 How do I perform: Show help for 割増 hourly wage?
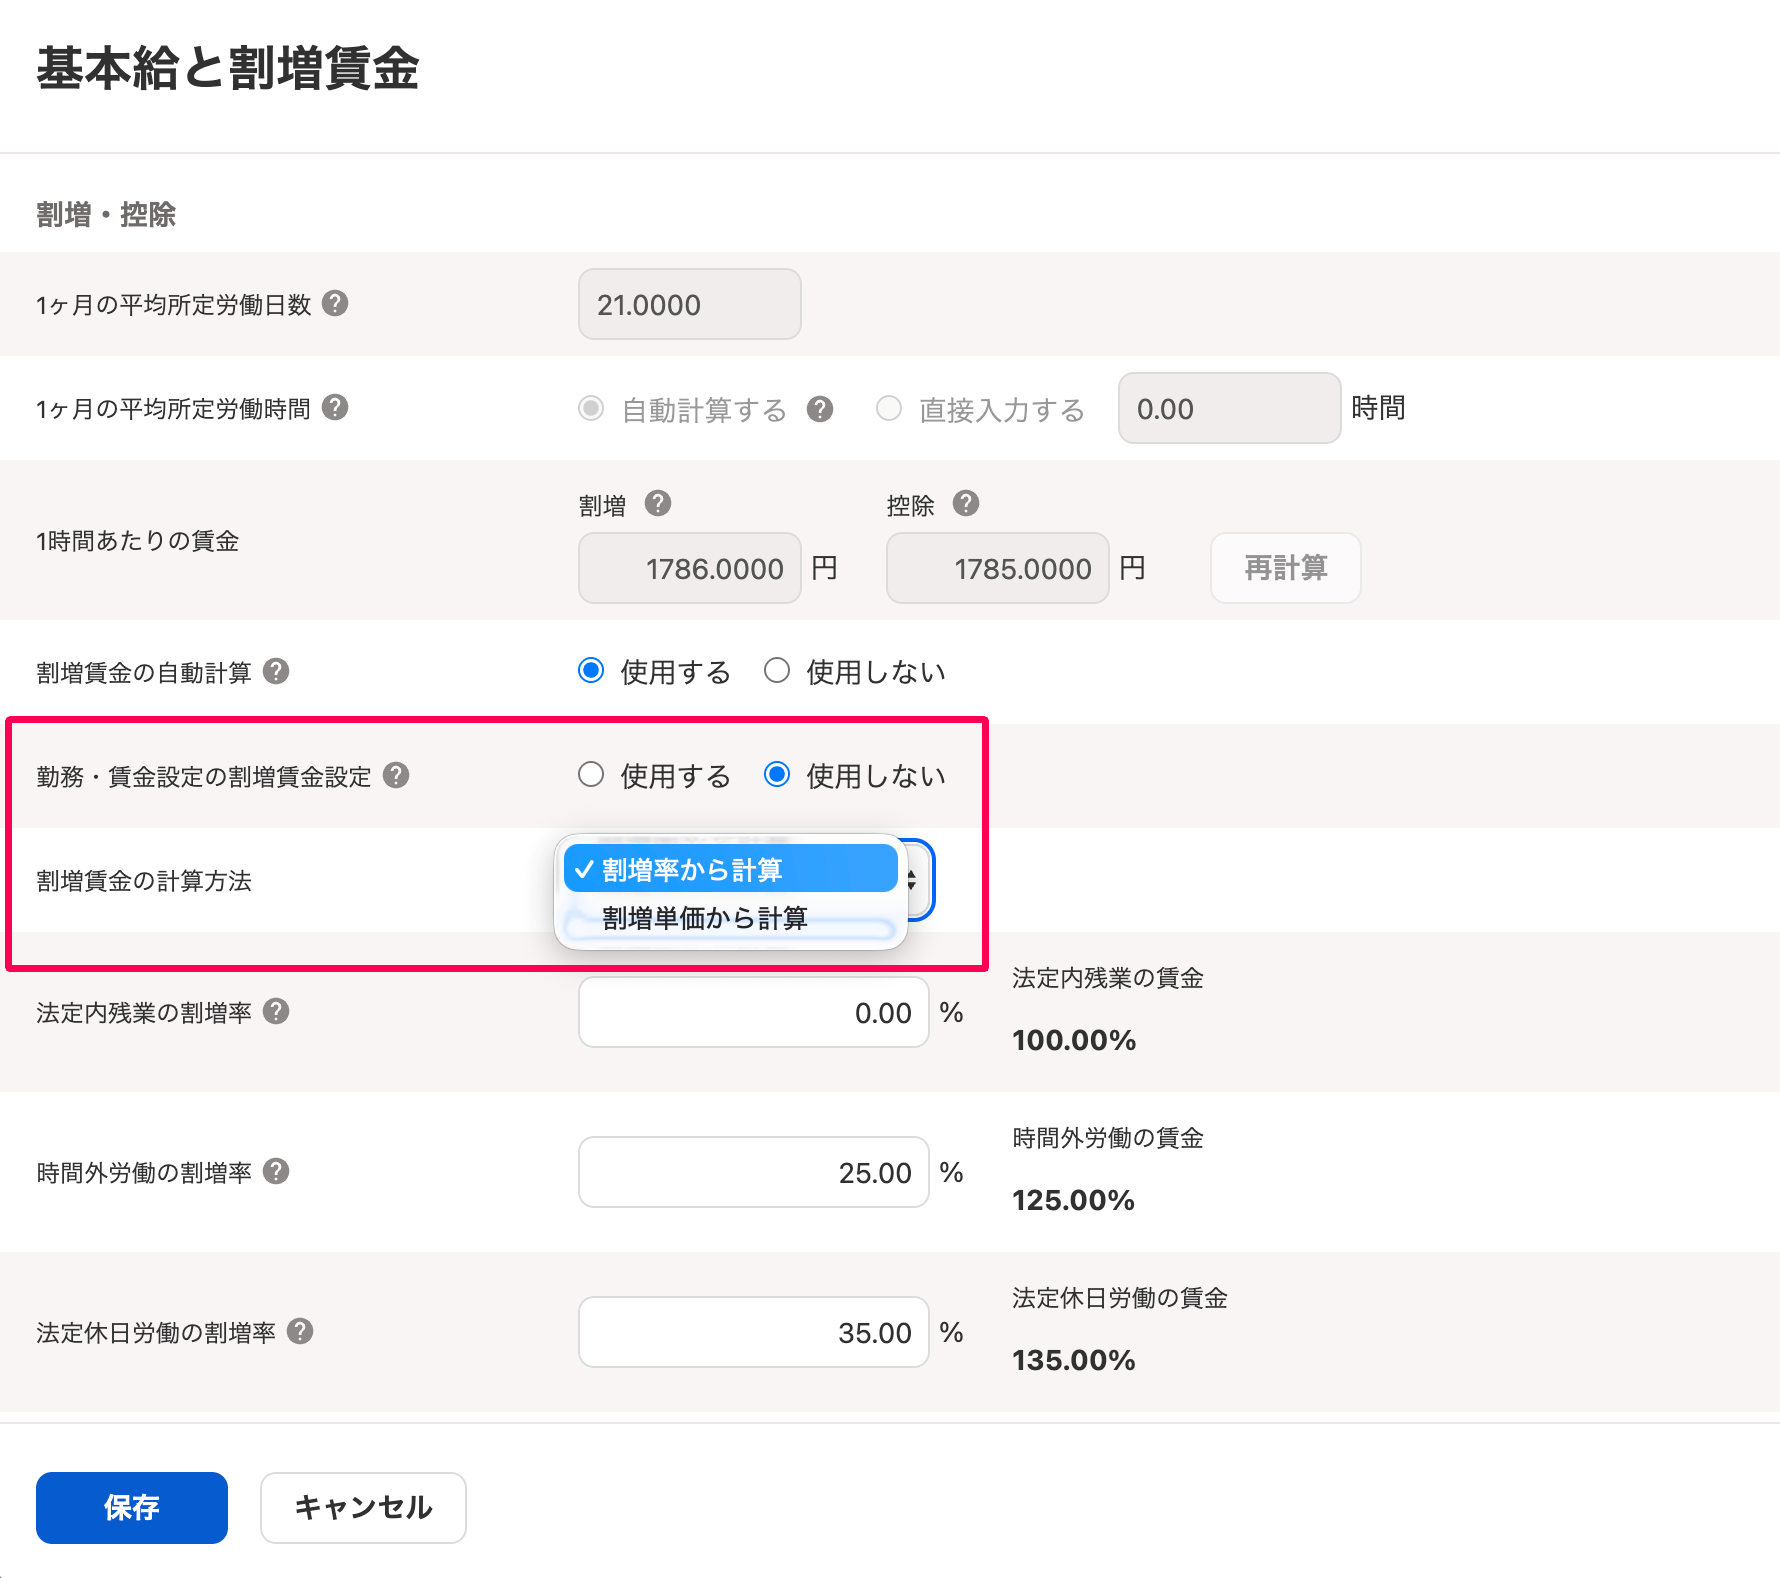(658, 503)
